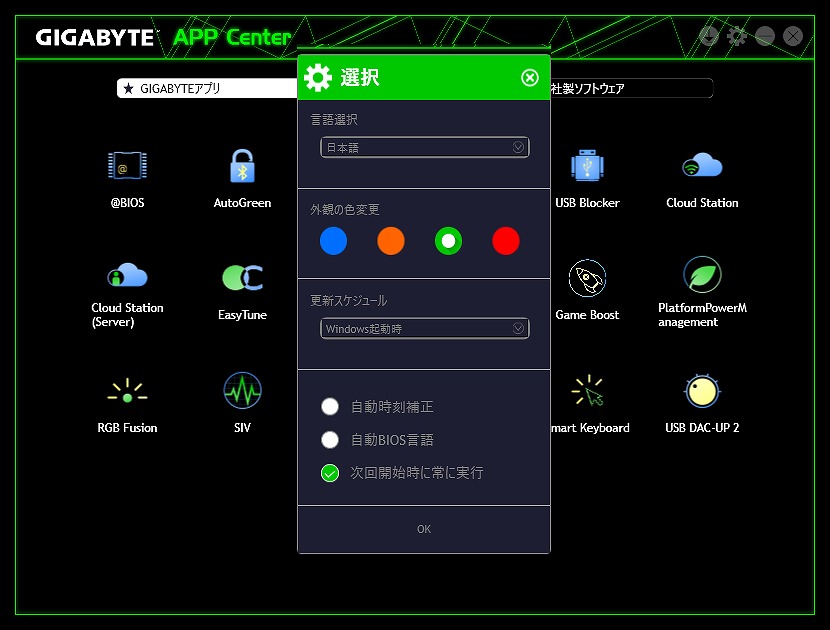This screenshot has width=830, height=630.
Task: Minimize the APP Center window
Action: (765, 36)
